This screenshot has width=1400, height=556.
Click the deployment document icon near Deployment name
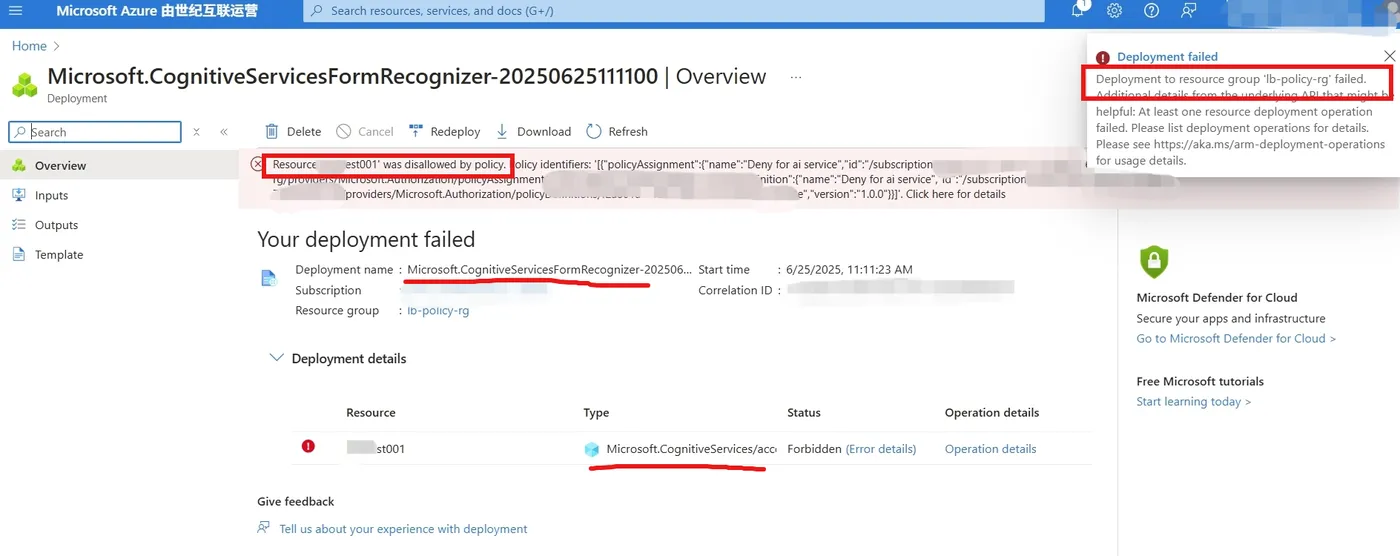(269, 278)
